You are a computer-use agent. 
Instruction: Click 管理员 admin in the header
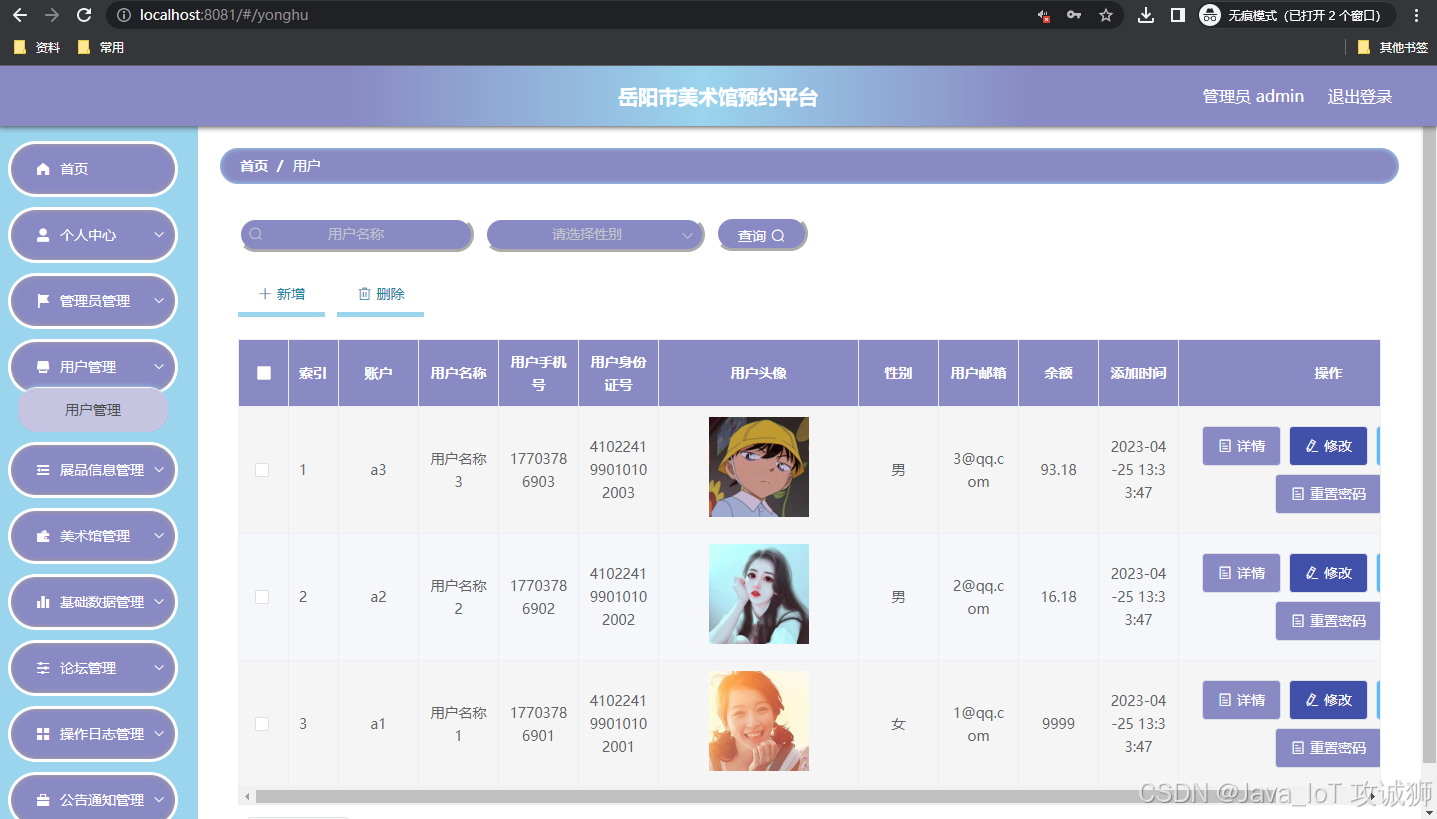click(x=1253, y=96)
